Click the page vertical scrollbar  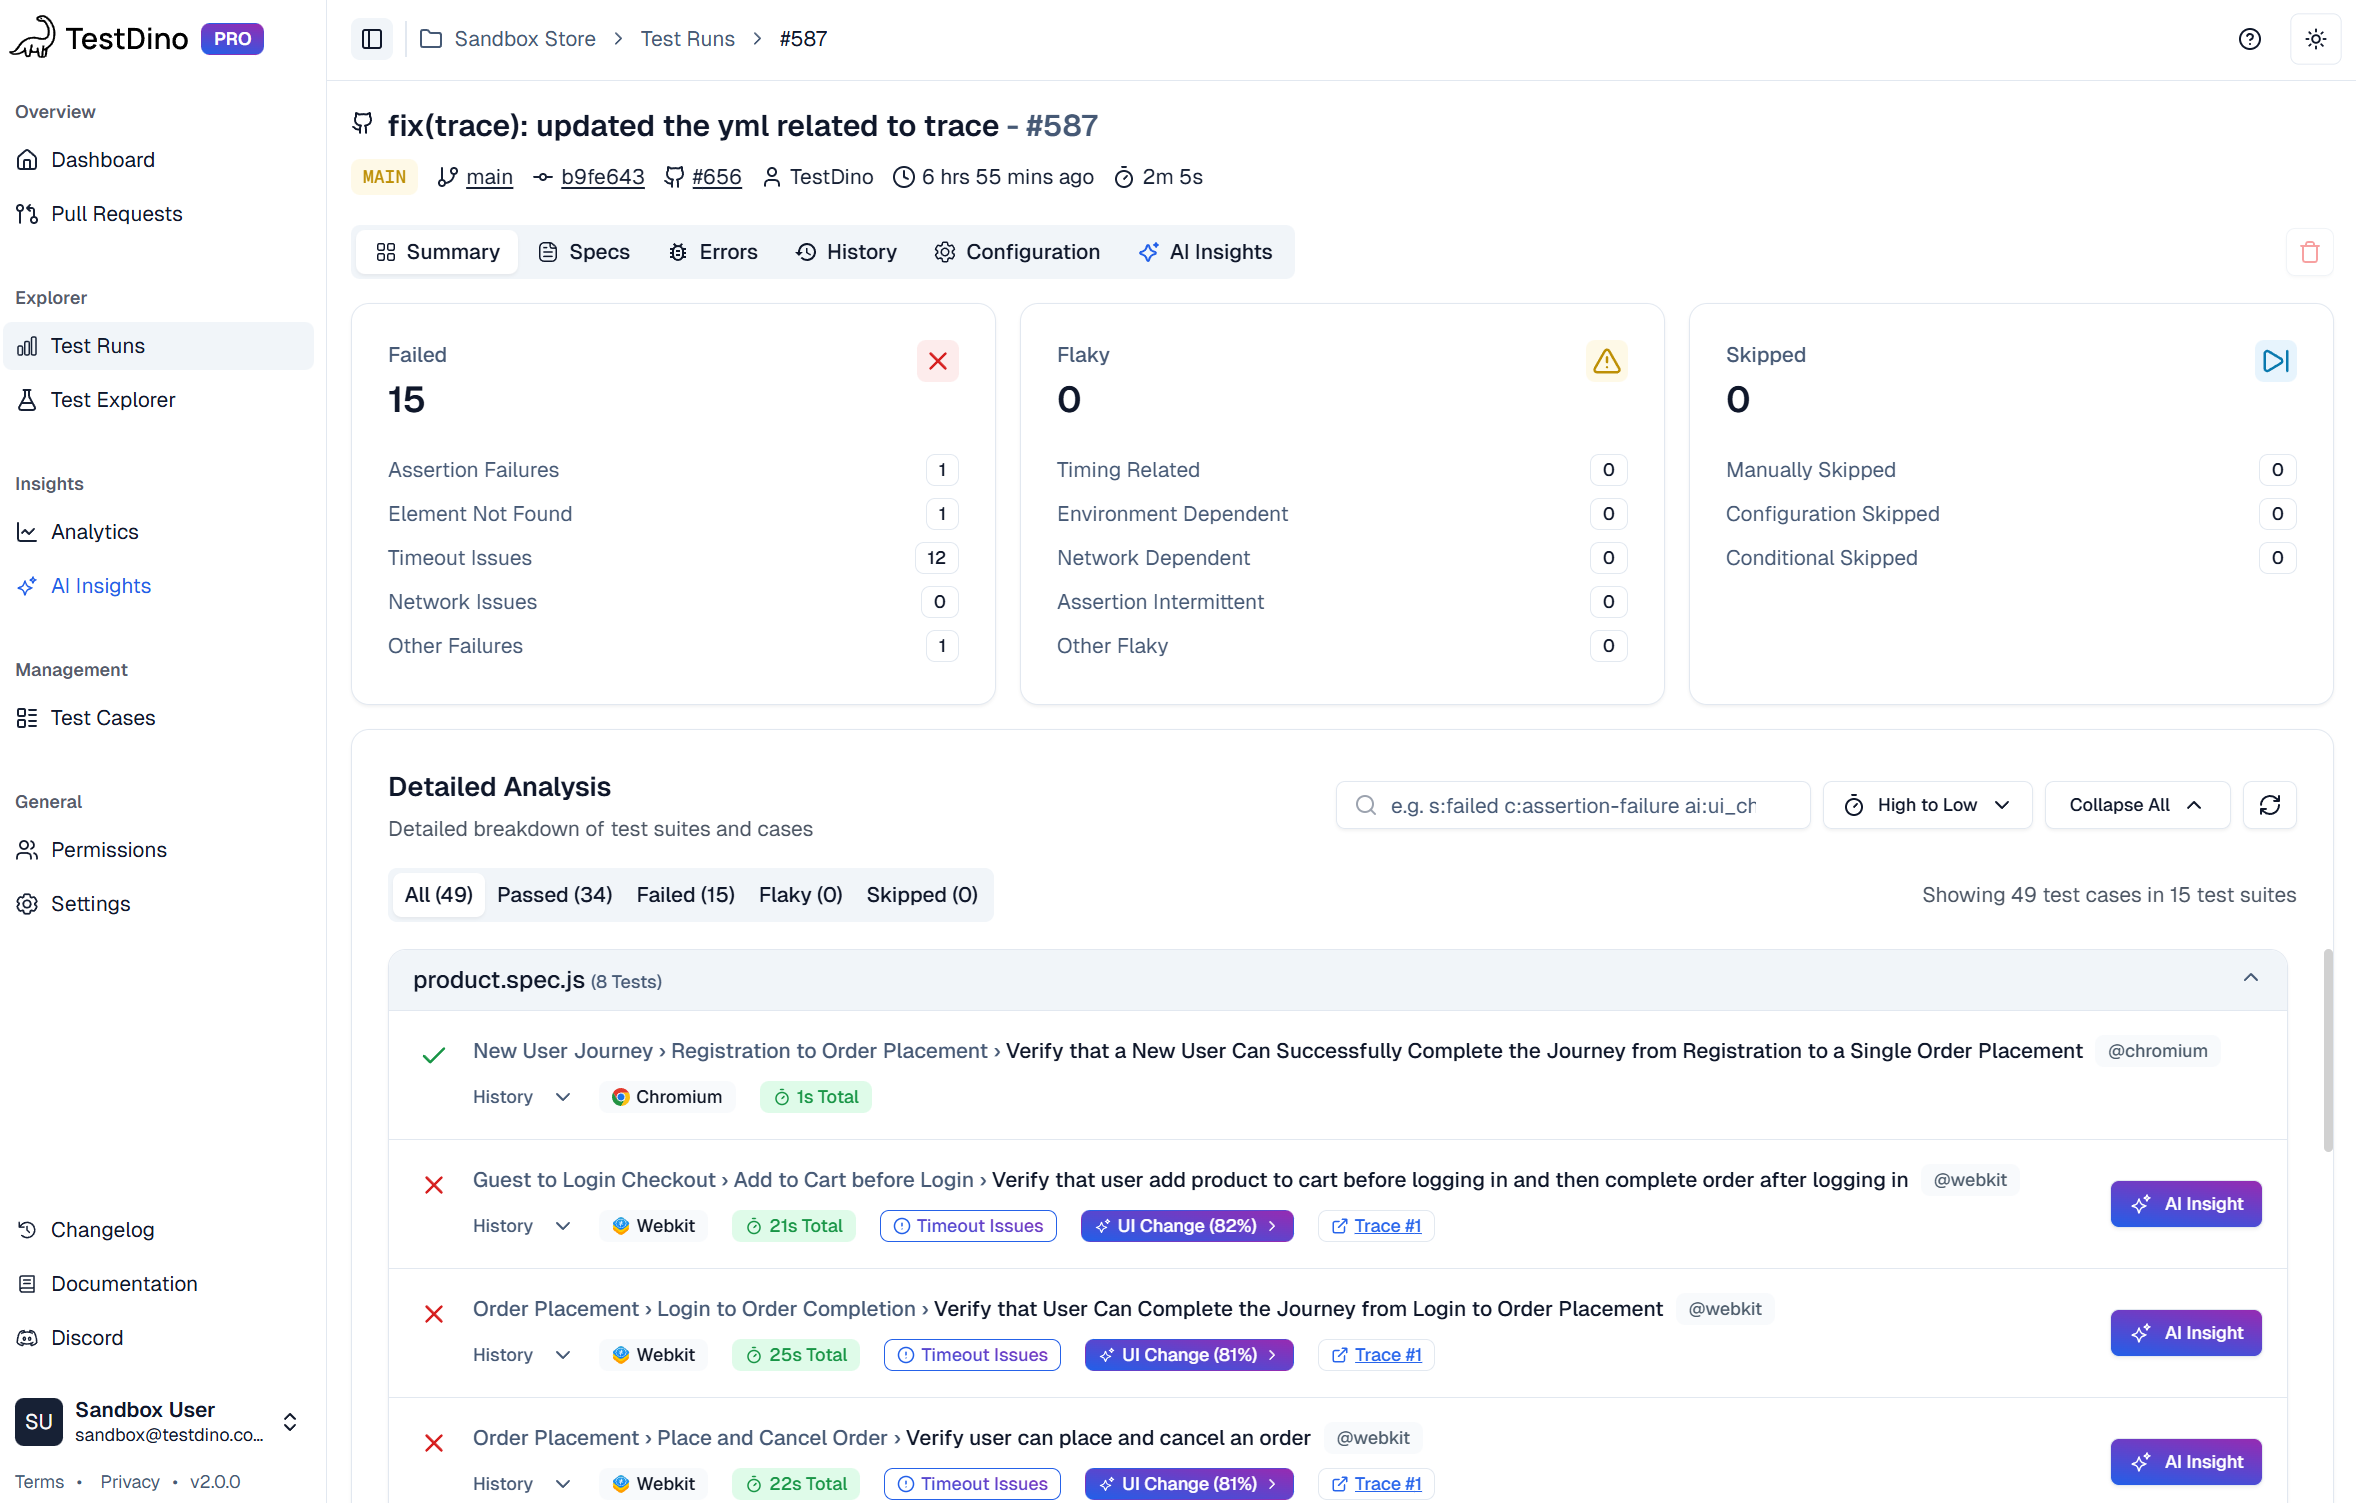point(2327,1050)
